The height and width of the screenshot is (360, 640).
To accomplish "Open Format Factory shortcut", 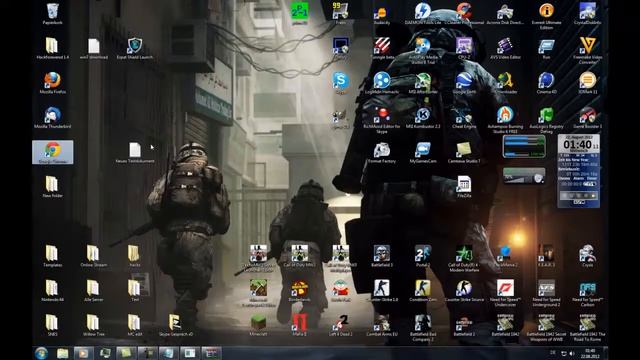I will click(x=382, y=152).
